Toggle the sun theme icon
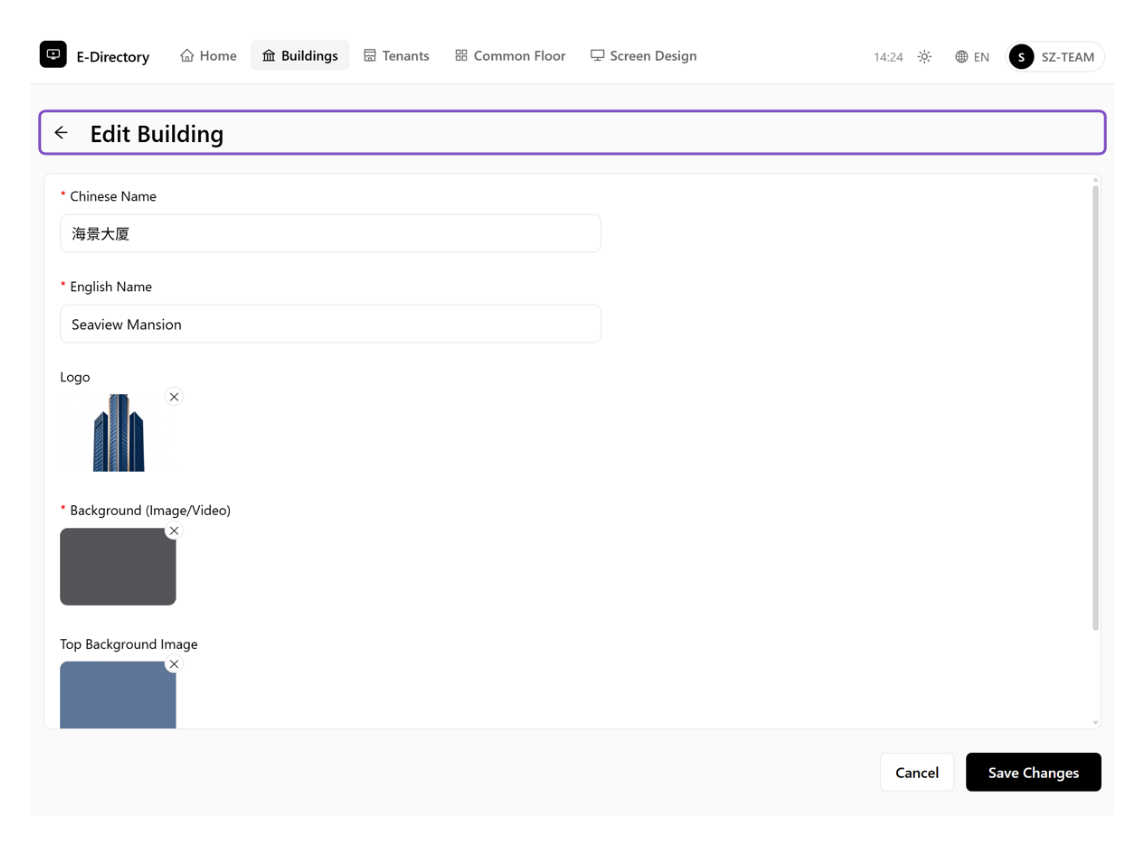The width and height of the screenshot is (1145, 846). pyautogui.click(x=924, y=57)
